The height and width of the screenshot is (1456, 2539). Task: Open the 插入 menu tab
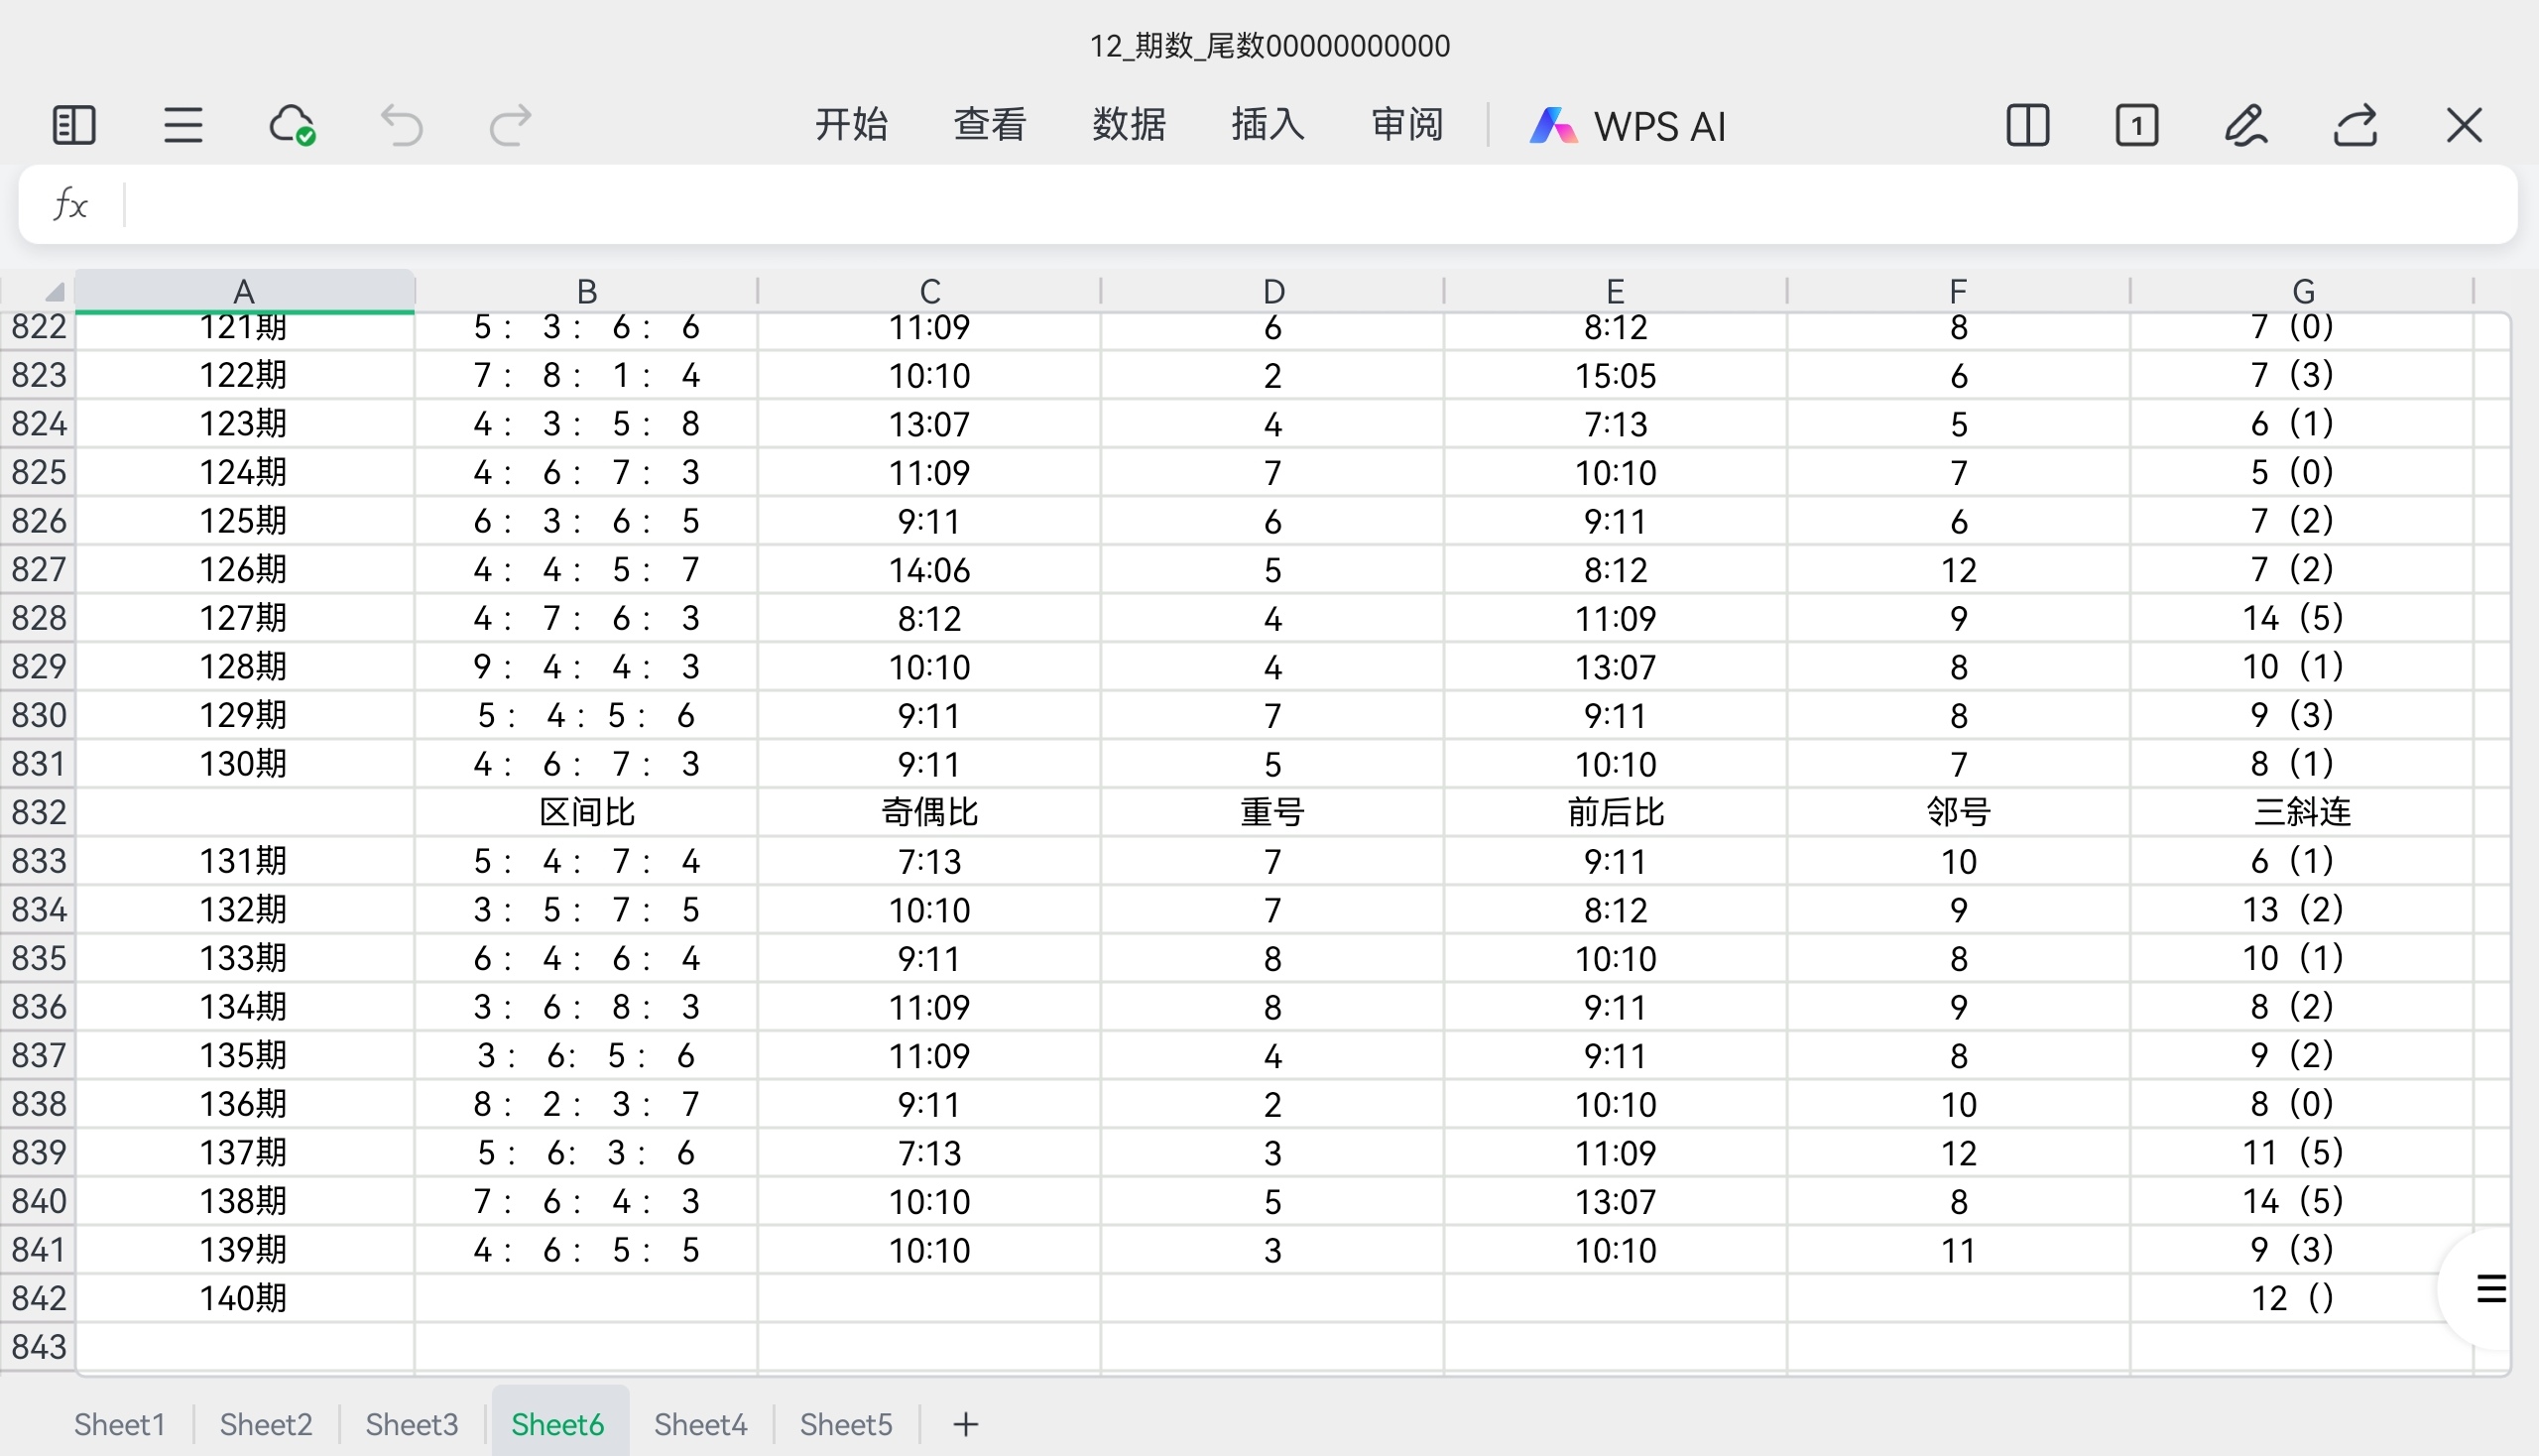point(1267,125)
